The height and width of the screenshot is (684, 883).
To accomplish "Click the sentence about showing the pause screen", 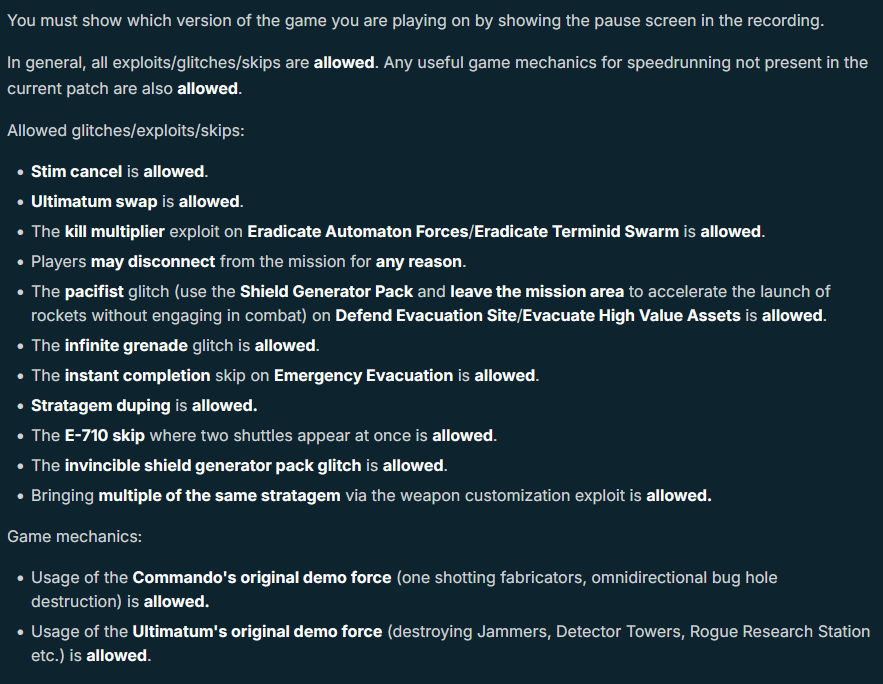I will [416, 21].
